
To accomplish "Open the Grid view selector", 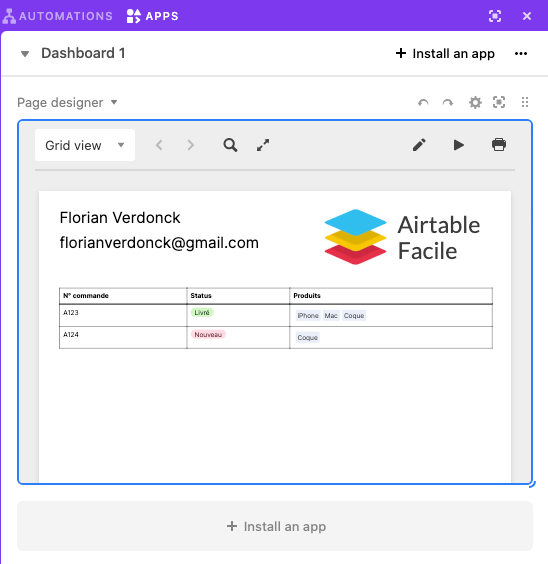I will [x=85, y=145].
